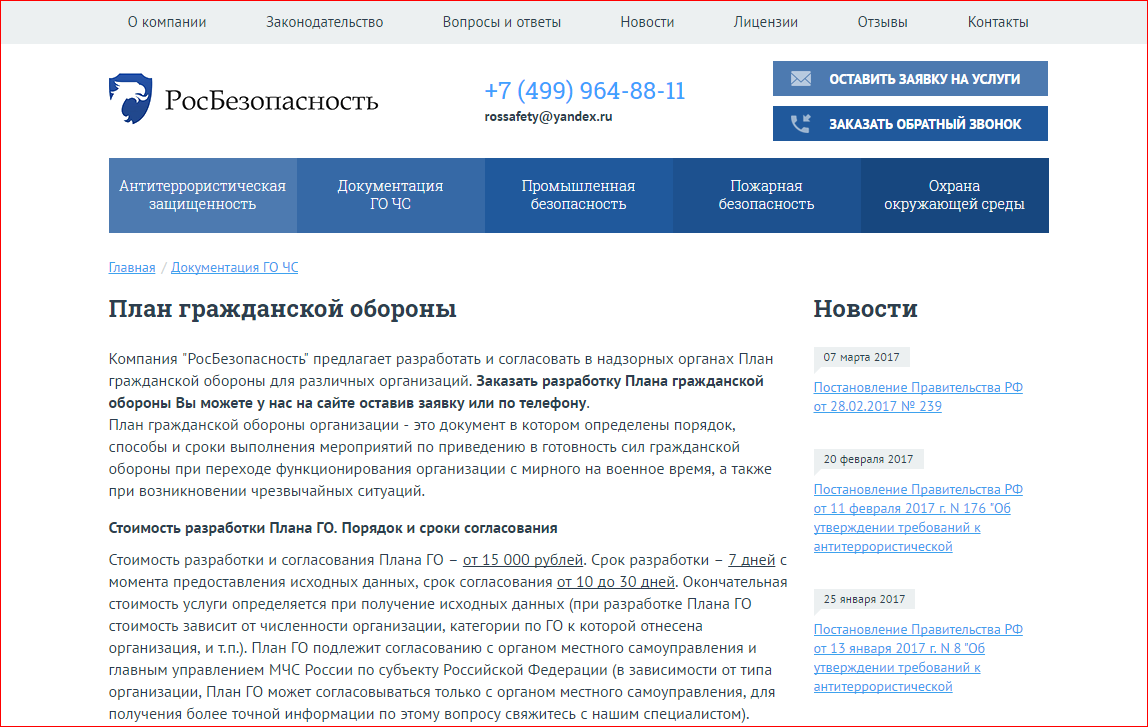Open the Лицензии menu item
The image size is (1148, 727).
point(765,22)
